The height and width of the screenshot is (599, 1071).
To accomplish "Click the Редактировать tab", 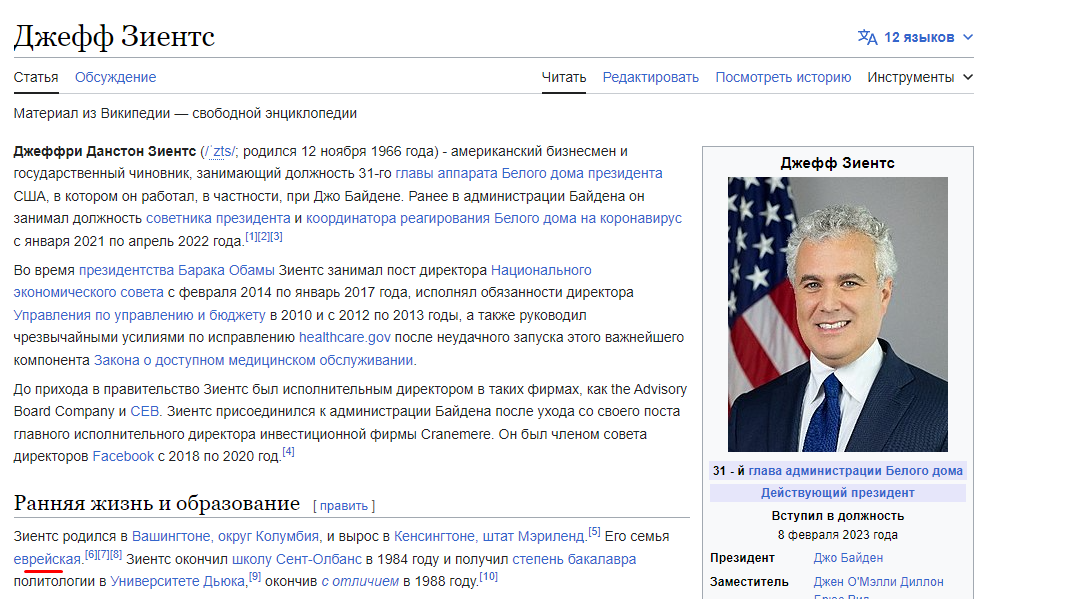I will (650, 77).
